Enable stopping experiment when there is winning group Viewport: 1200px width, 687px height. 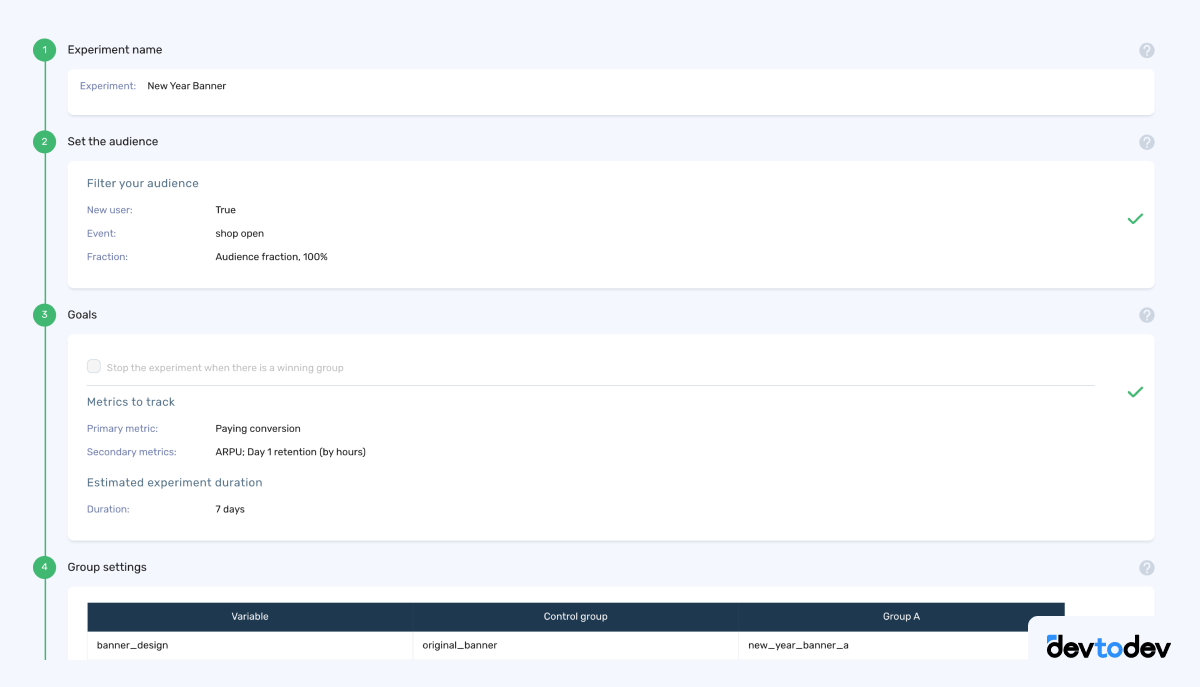(93, 366)
